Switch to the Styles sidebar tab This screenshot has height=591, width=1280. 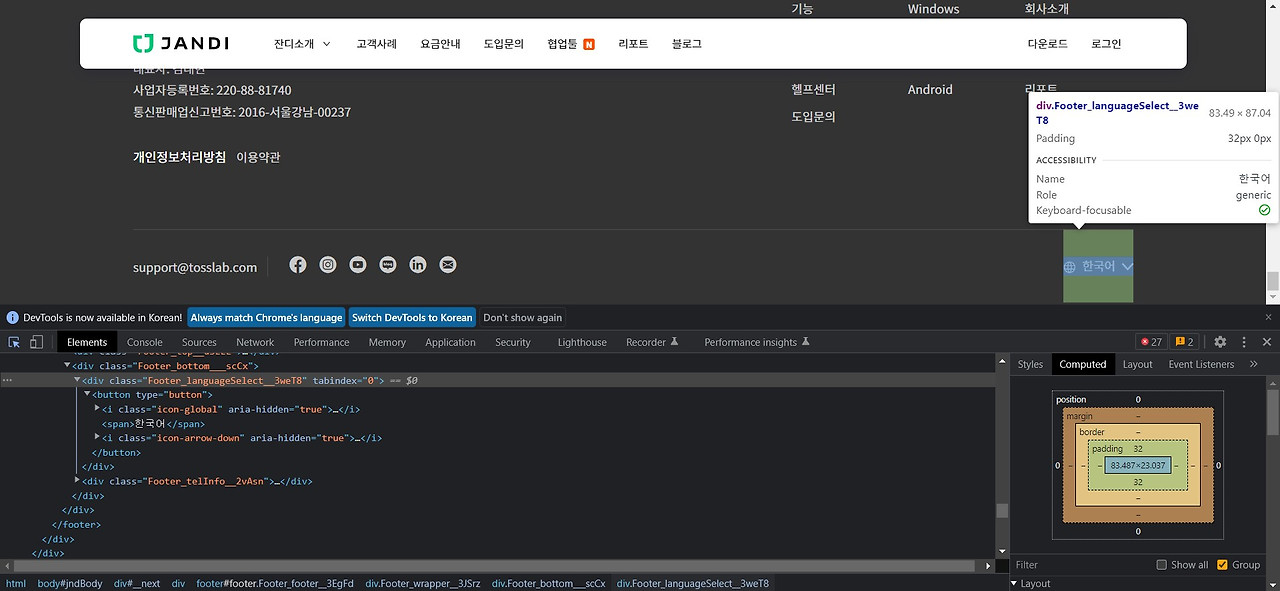(x=1030, y=364)
